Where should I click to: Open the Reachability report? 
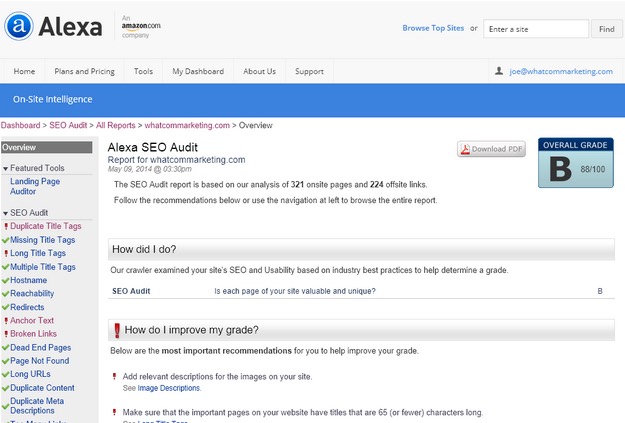(32, 294)
